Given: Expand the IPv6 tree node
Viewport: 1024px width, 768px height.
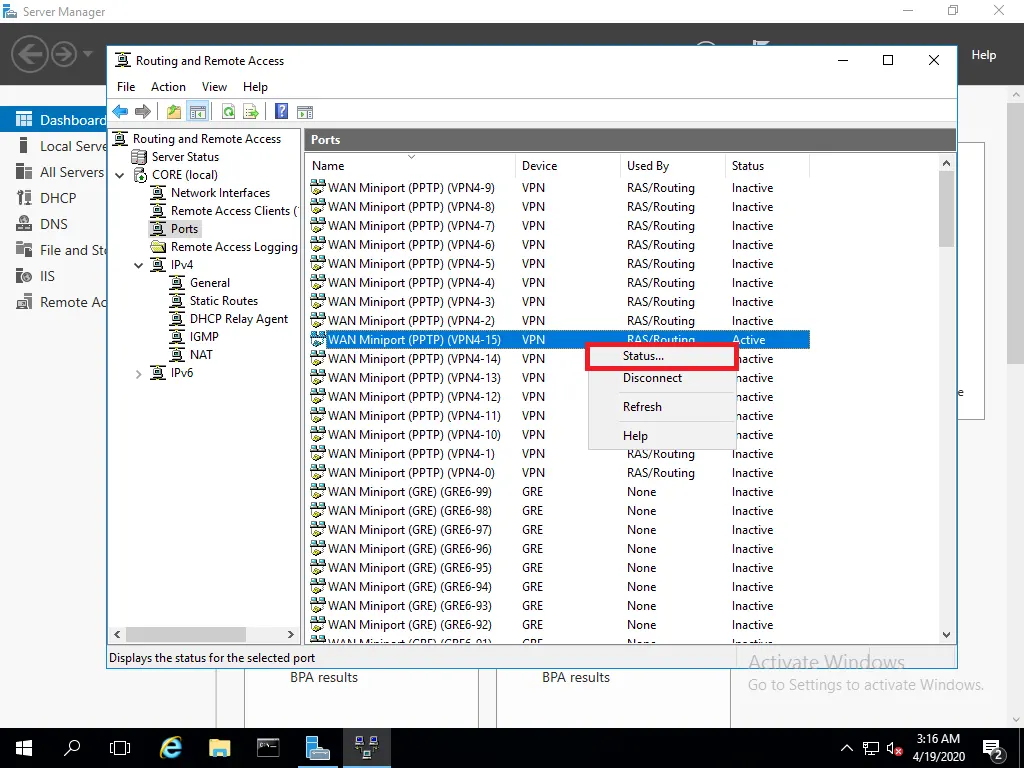Looking at the screenshot, I should point(138,374).
